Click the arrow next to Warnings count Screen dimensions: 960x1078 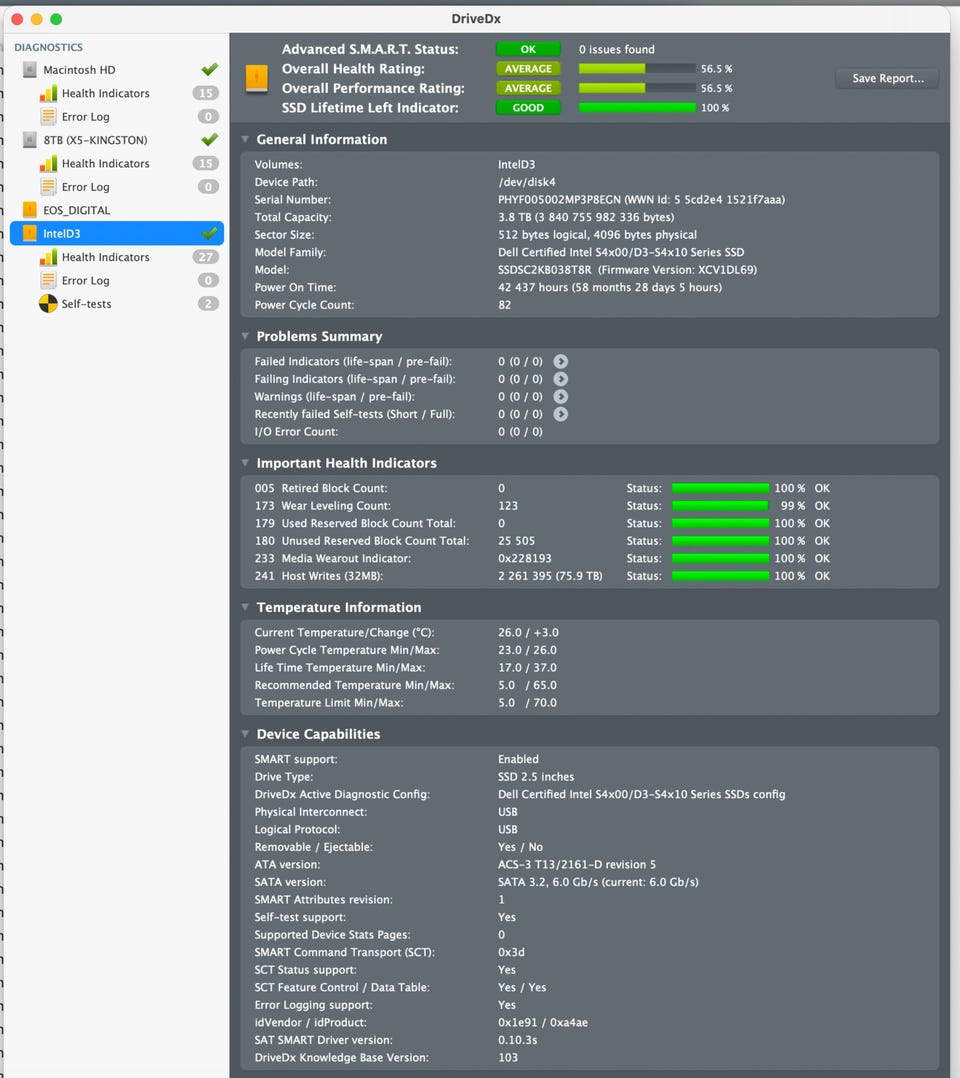point(561,396)
